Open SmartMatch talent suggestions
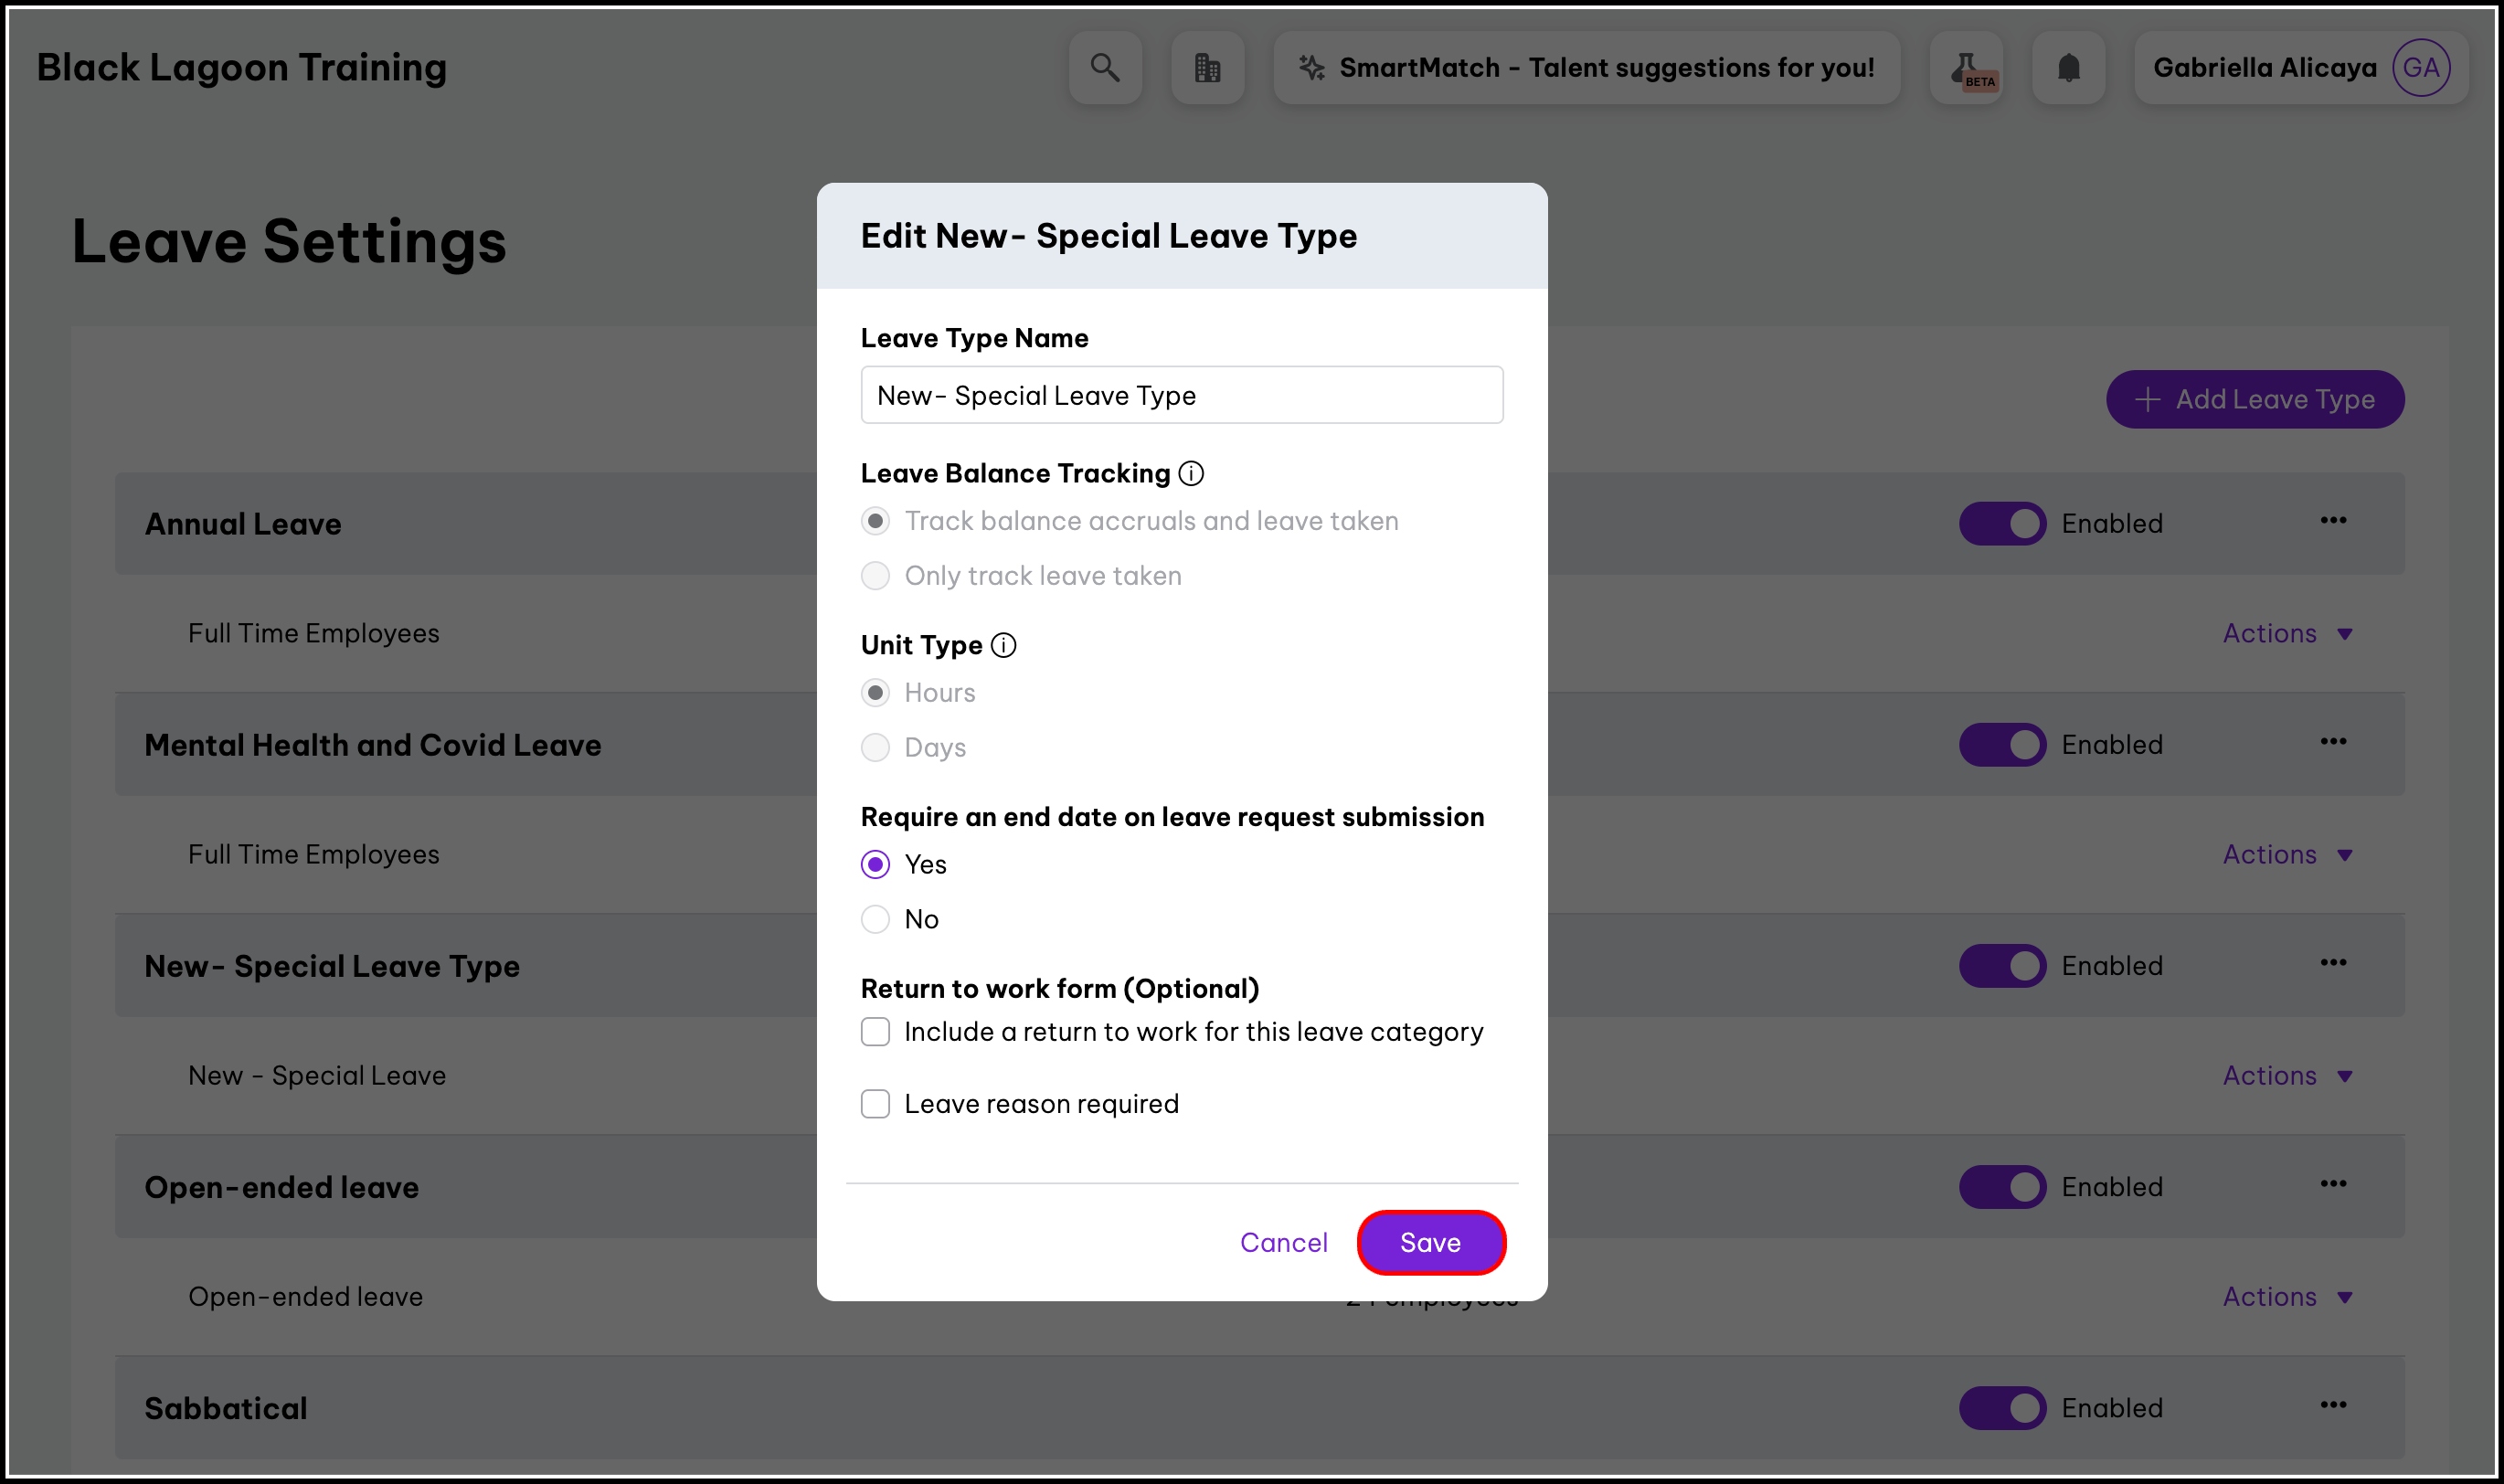This screenshot has height=1484, width=2504. coord(1586,67)
